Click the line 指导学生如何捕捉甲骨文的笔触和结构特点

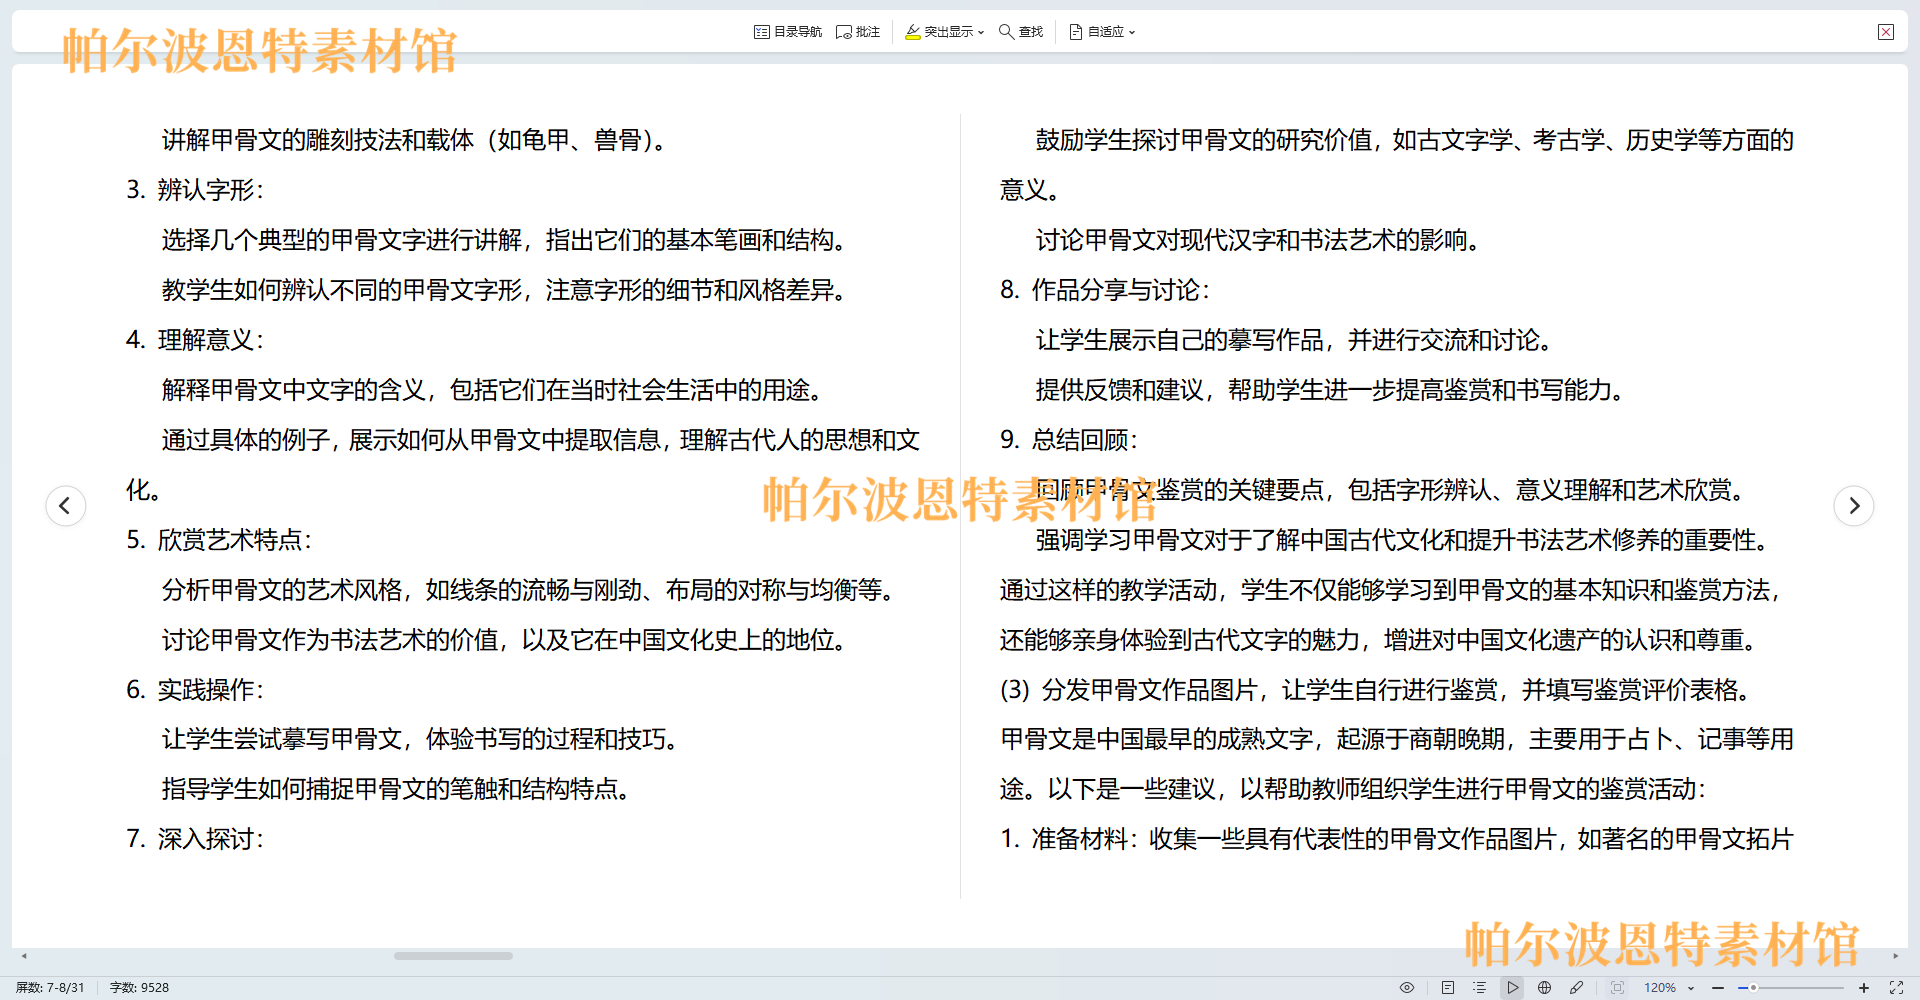click(397, 789)
